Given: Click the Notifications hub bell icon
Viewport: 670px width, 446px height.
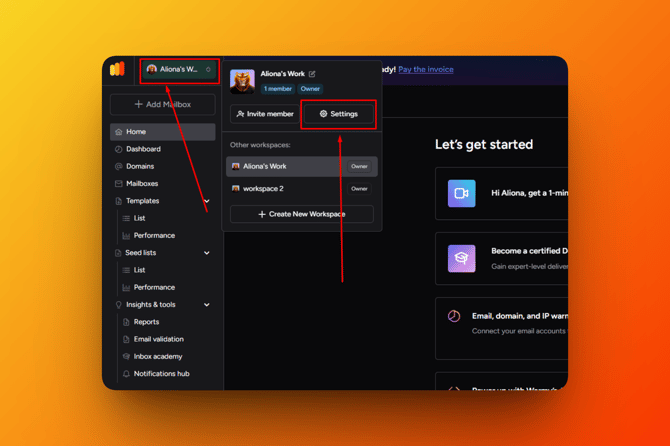Looking at the screenshot, I should pos(126,374).
